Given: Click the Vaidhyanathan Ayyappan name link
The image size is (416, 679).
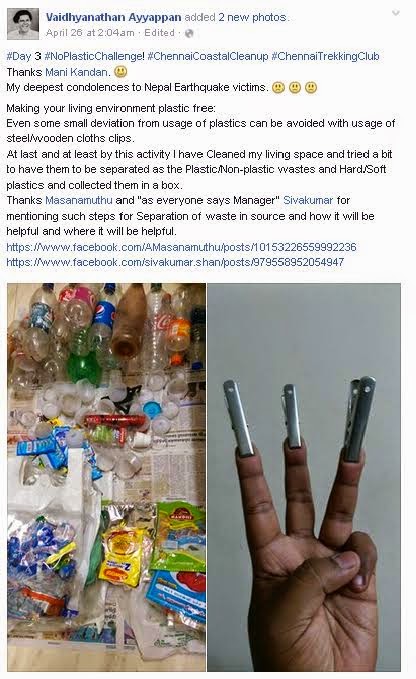Looking at the screenshot, I should tap(113, 17).
